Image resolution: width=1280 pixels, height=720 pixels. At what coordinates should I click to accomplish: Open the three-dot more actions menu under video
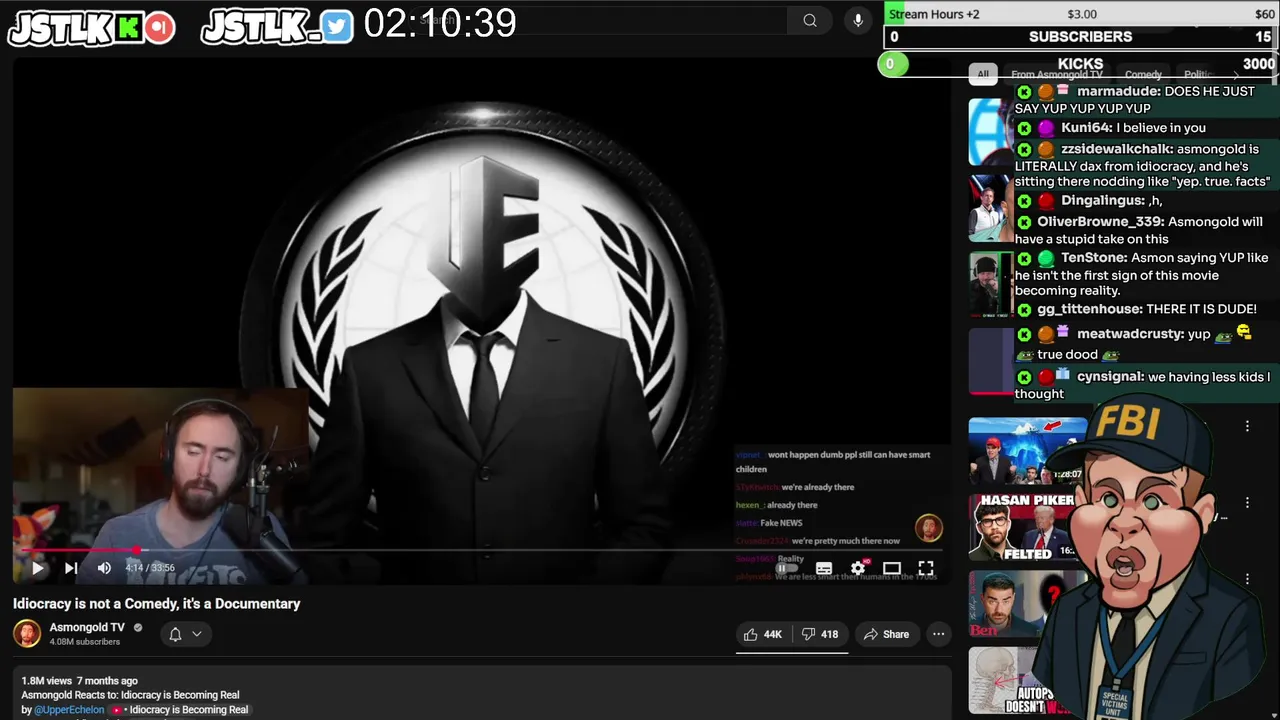click(x=938, y=634)
